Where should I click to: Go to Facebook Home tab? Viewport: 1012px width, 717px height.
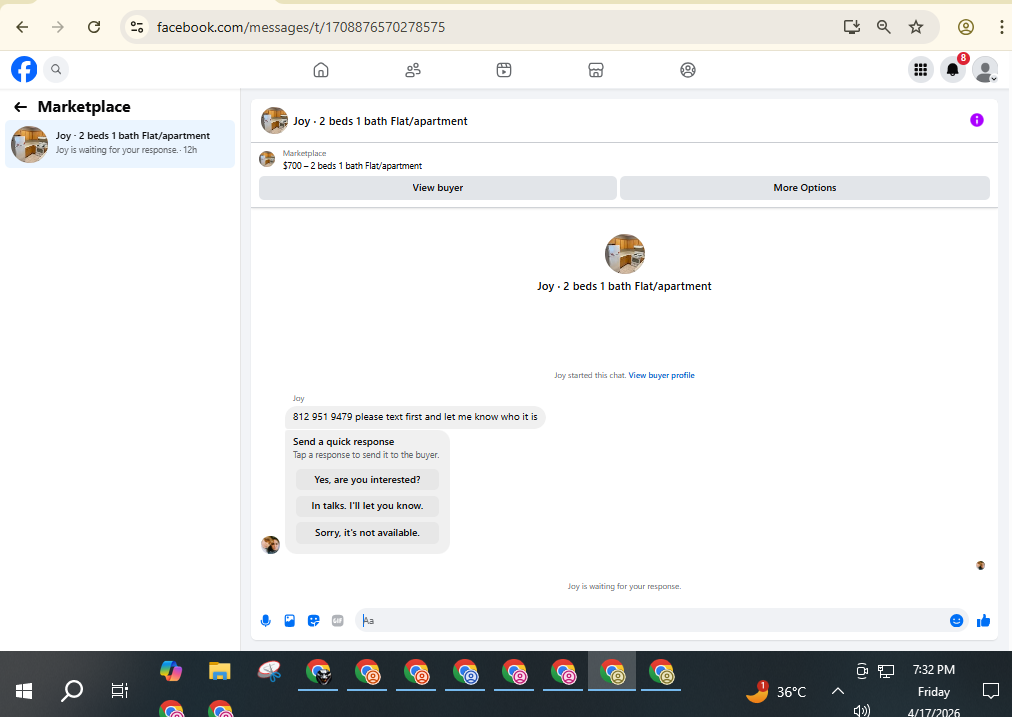pos(321,70)
